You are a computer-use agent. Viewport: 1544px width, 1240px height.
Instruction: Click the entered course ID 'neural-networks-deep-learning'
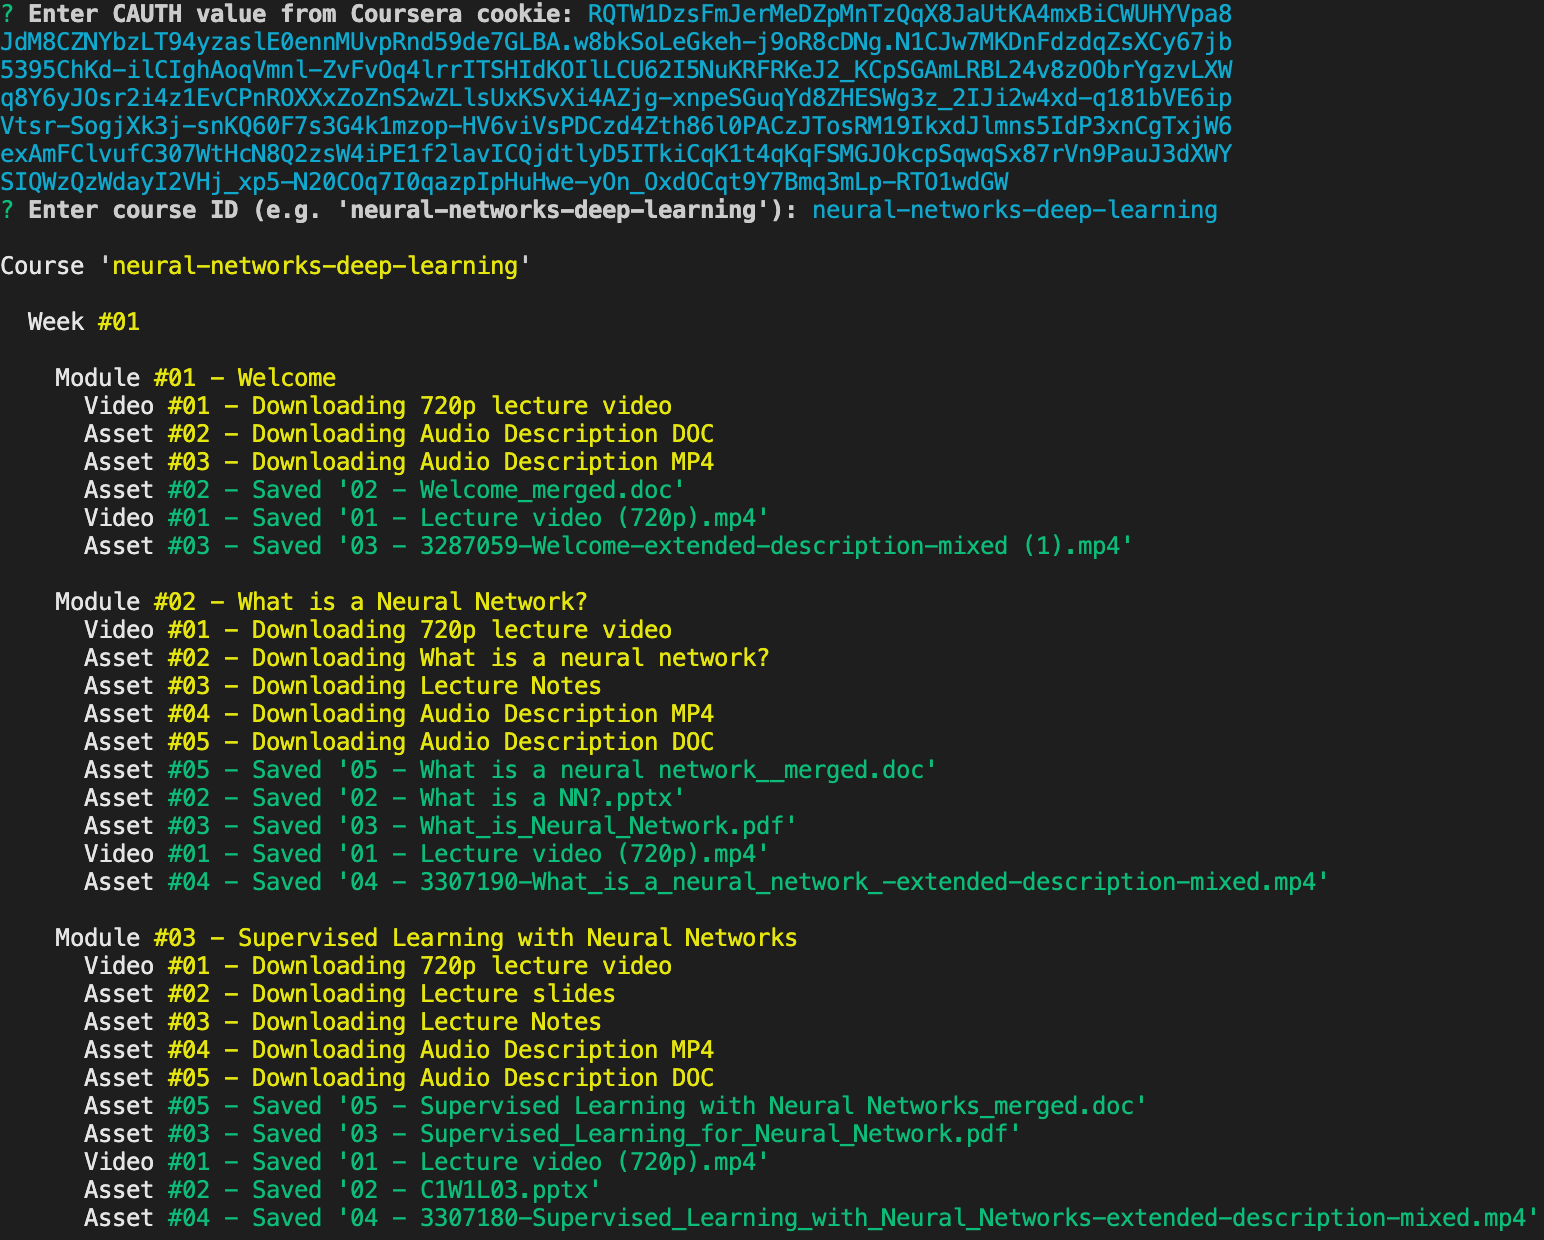coord(1015,210)
